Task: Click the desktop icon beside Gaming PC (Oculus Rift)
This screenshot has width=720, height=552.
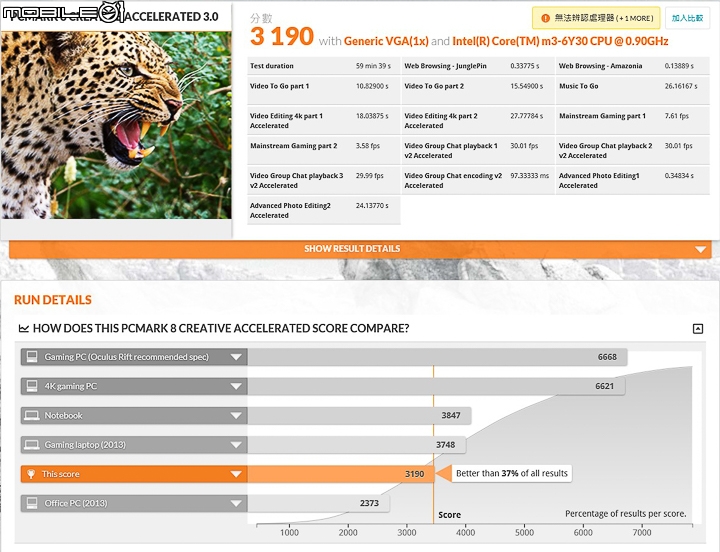Action: coord(32,357)
